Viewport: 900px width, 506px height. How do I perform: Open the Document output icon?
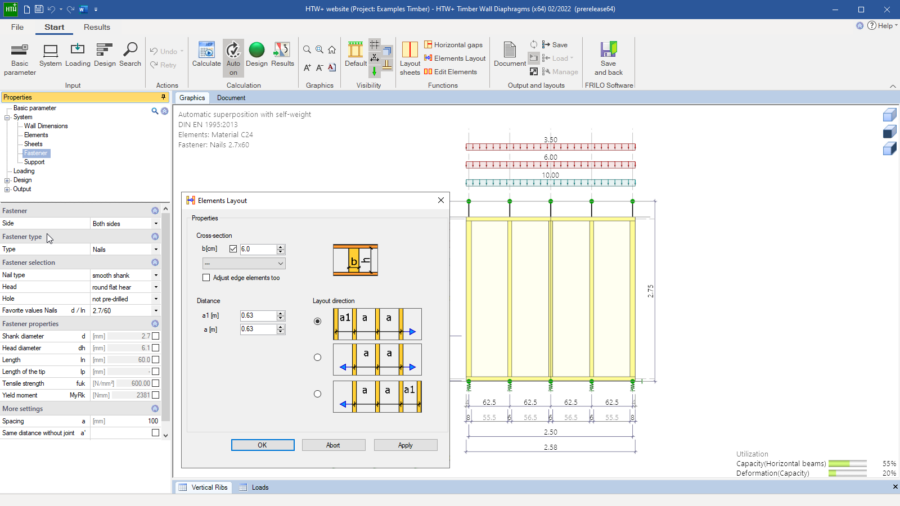[x=510, y=55]
